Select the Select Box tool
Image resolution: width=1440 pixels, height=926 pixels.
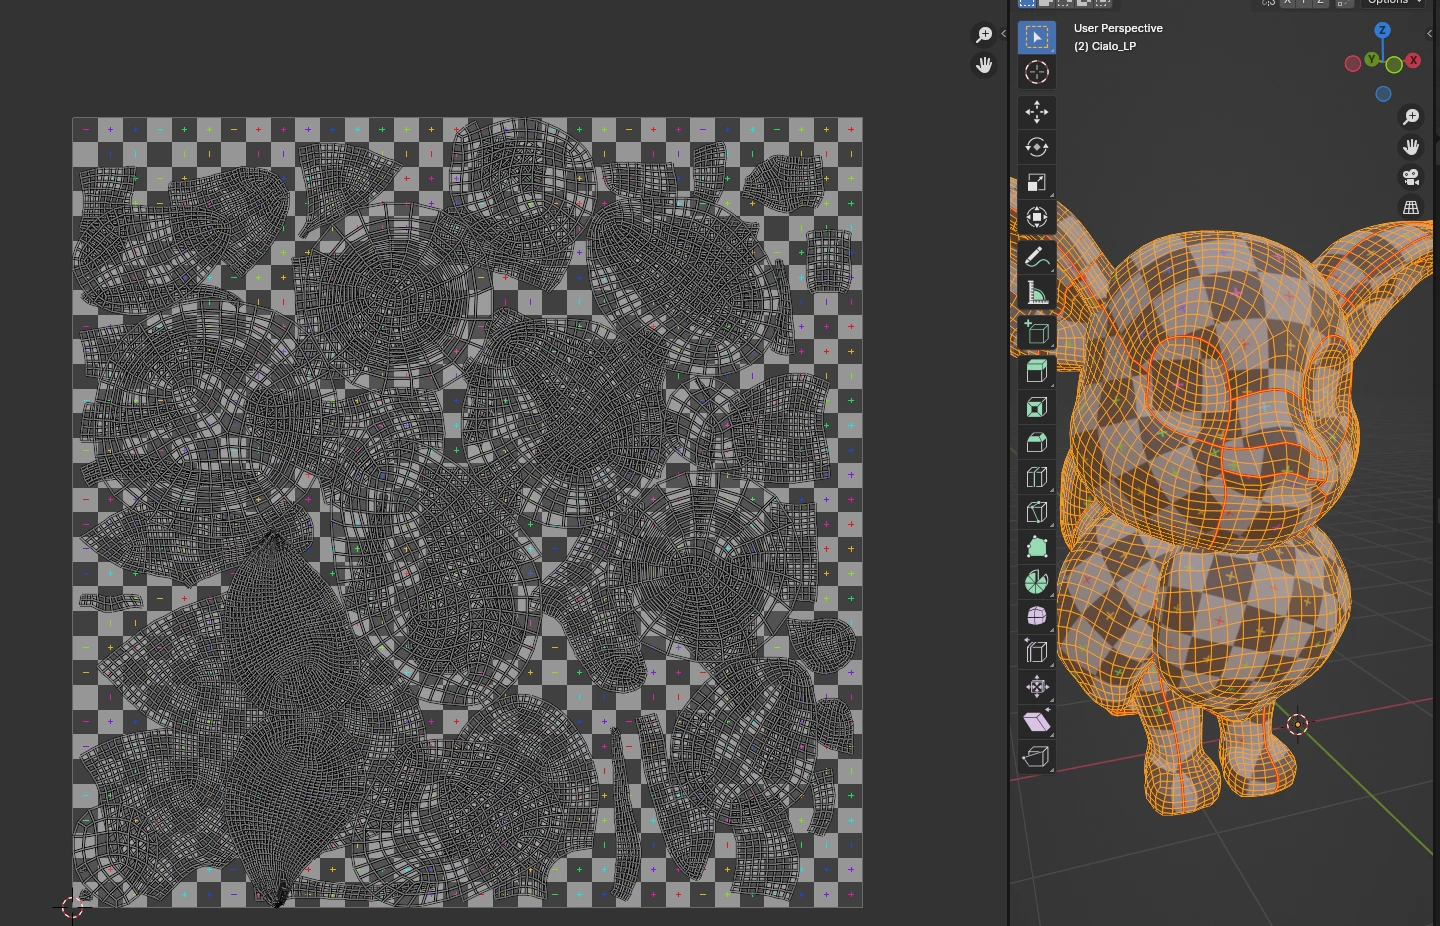coord(1037,37)
